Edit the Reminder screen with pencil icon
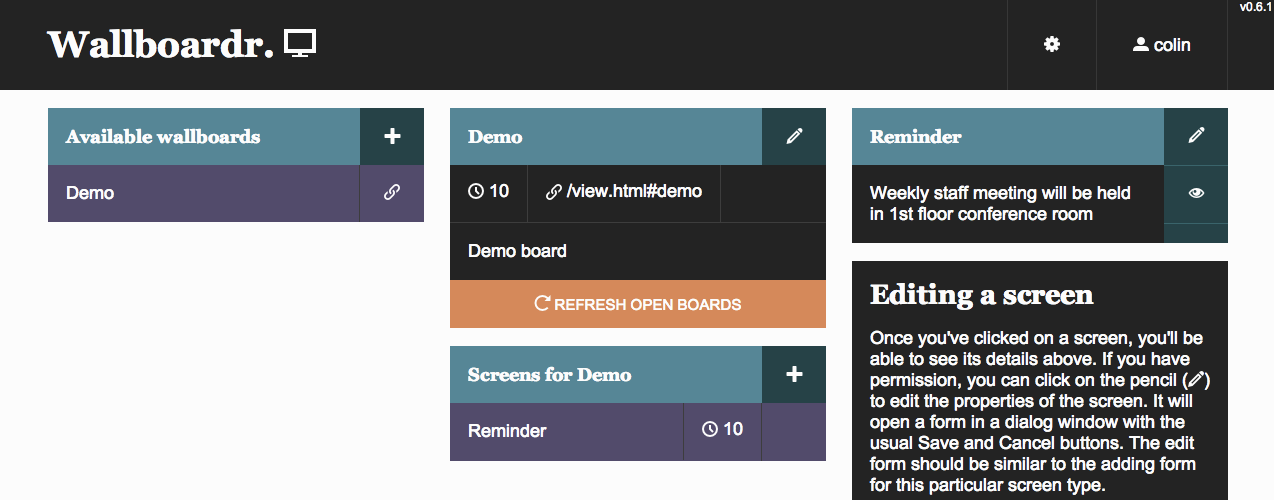Image resolution: width=1274 pixels, height=500 pixels. pyautogui.click(x=1196, y=136)
